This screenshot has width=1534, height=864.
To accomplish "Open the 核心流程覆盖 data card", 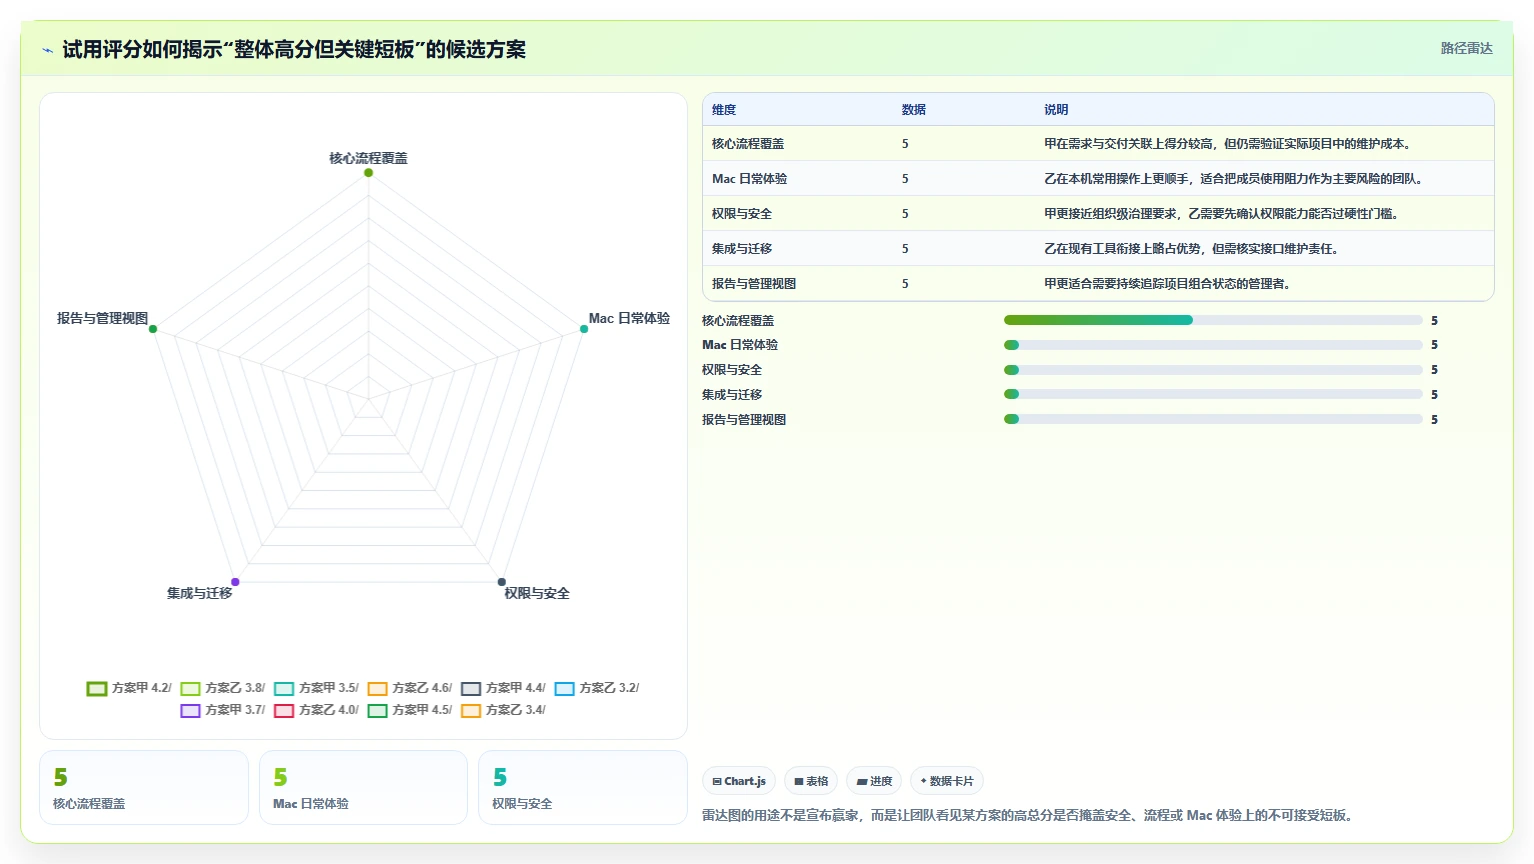I will [144, 788].
